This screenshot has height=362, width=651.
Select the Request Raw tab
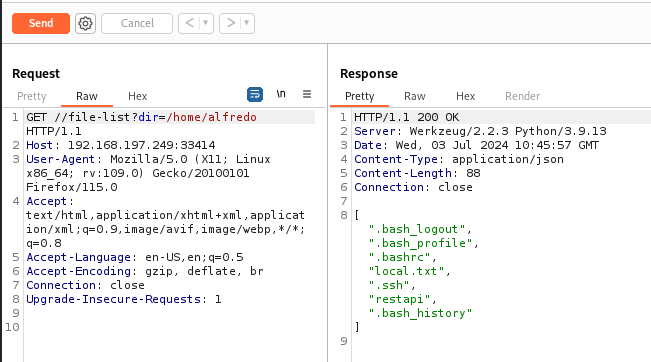(86, 96)
